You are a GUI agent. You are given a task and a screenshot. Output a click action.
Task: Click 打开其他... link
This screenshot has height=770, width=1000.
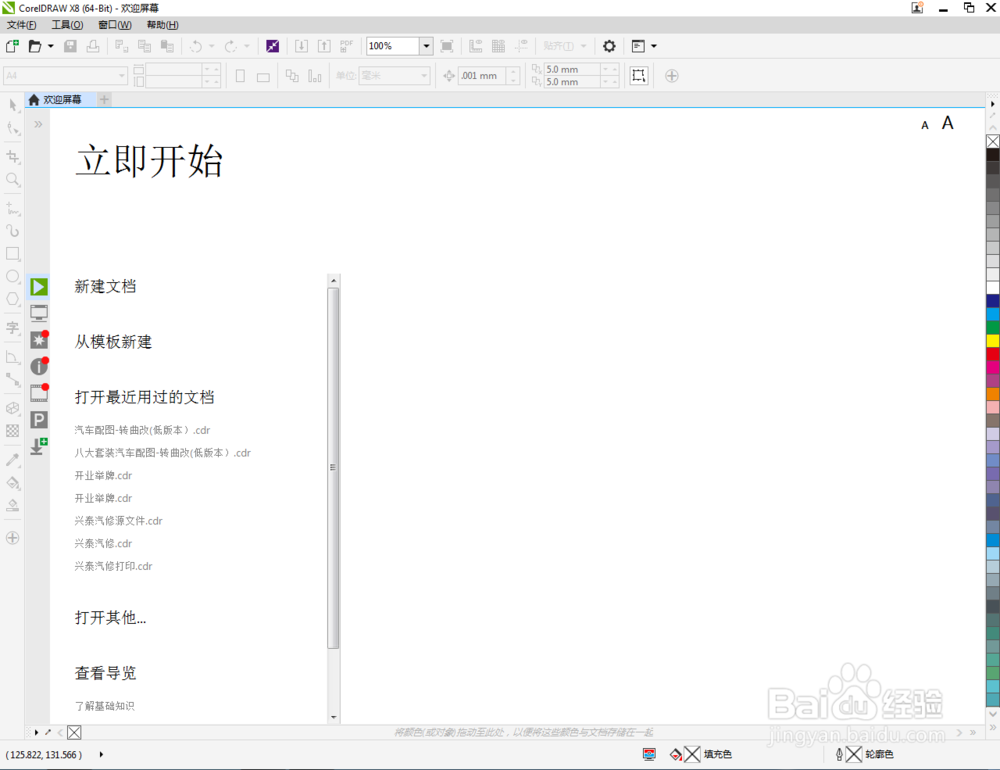(x=110, y=618)
